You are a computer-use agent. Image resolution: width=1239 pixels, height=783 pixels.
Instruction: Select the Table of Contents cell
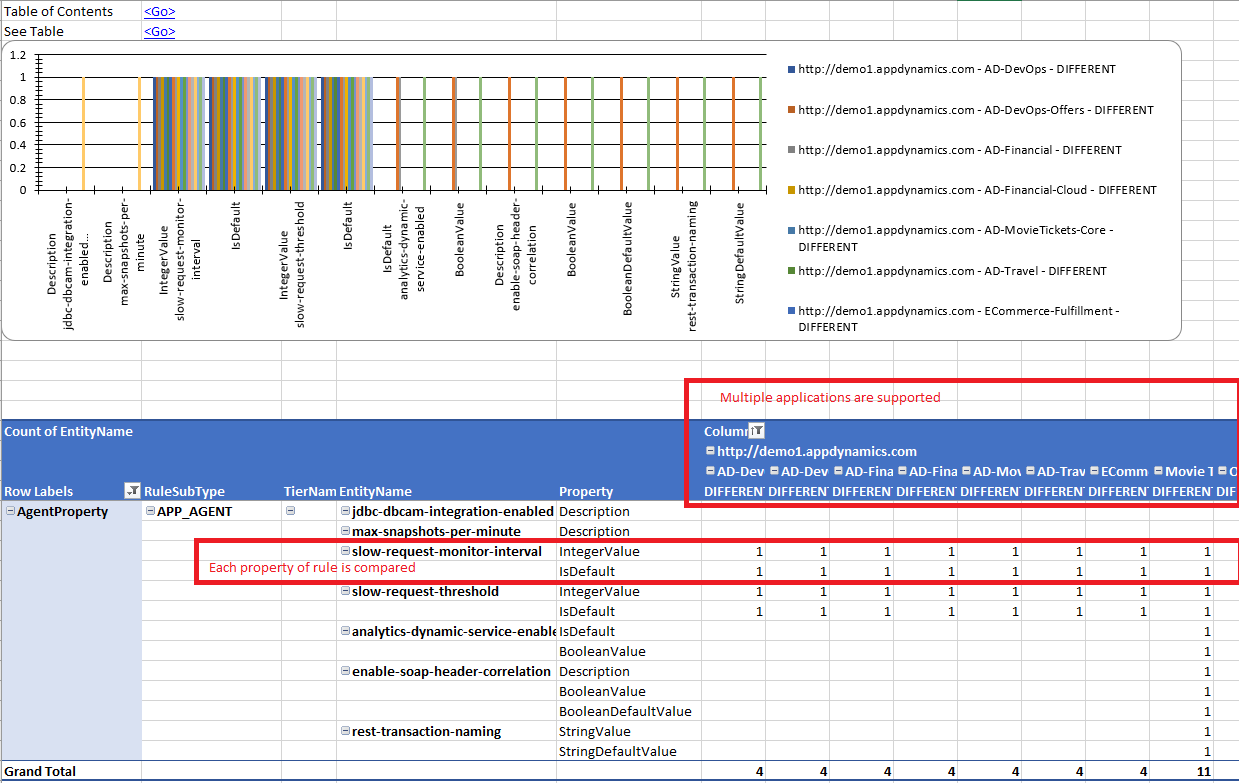[71, 11]
